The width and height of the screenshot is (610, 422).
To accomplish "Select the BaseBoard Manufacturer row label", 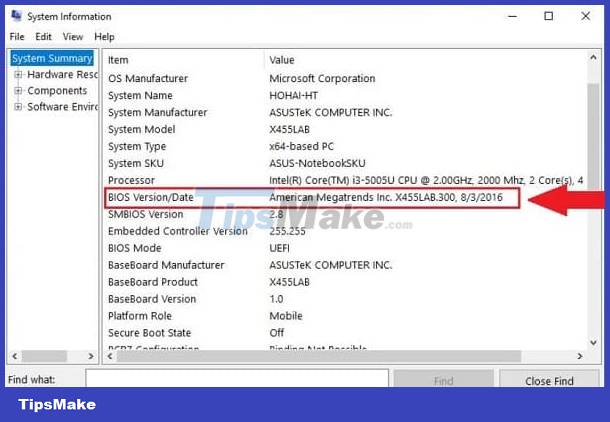I will (x=166, y=265).
